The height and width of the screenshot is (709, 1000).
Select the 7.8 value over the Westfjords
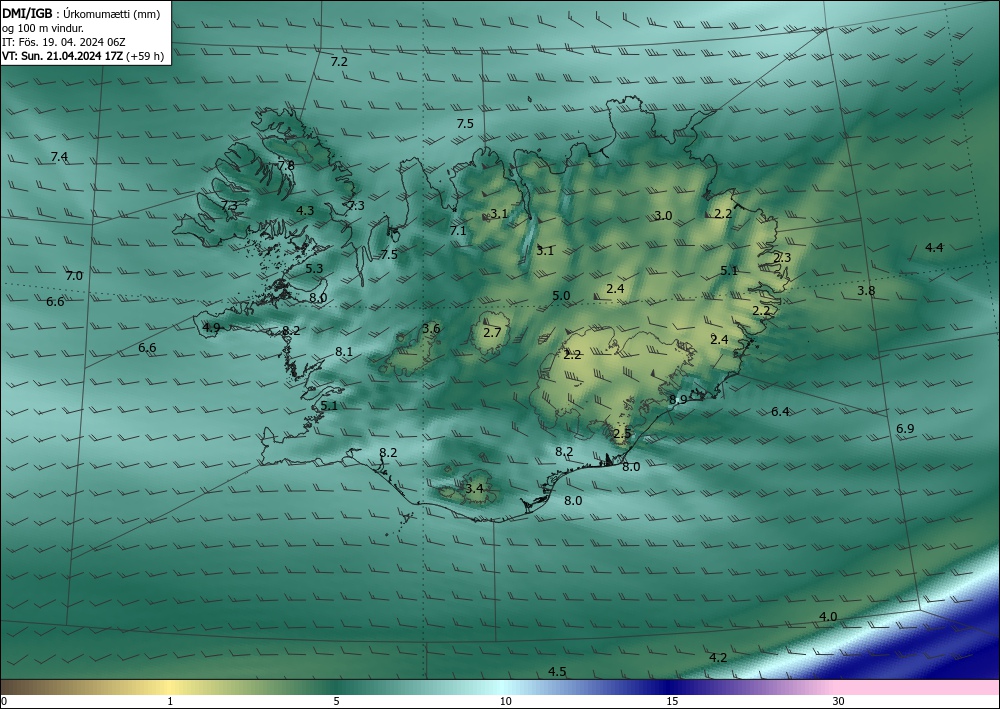click(x=286, y=165)
